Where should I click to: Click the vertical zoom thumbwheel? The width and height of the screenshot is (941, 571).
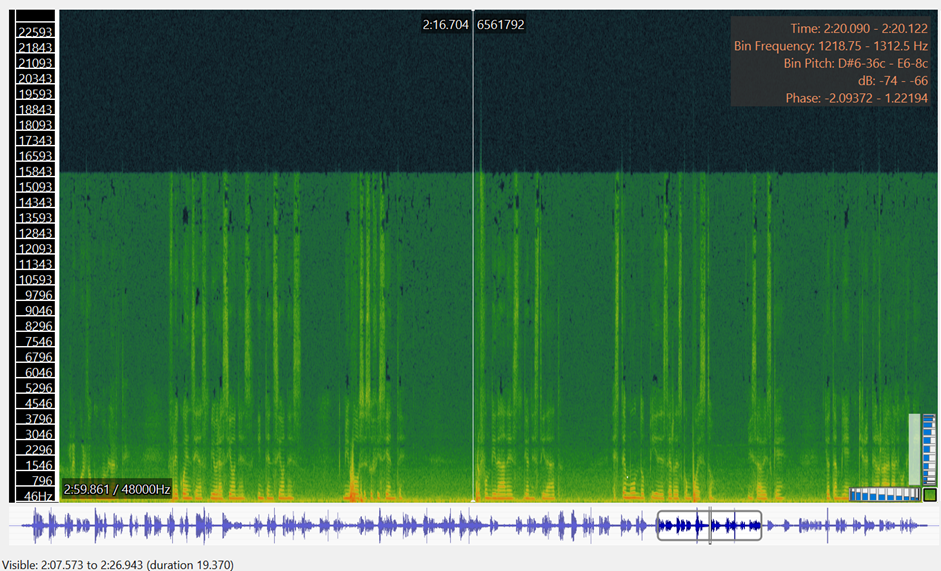point(929,449)
